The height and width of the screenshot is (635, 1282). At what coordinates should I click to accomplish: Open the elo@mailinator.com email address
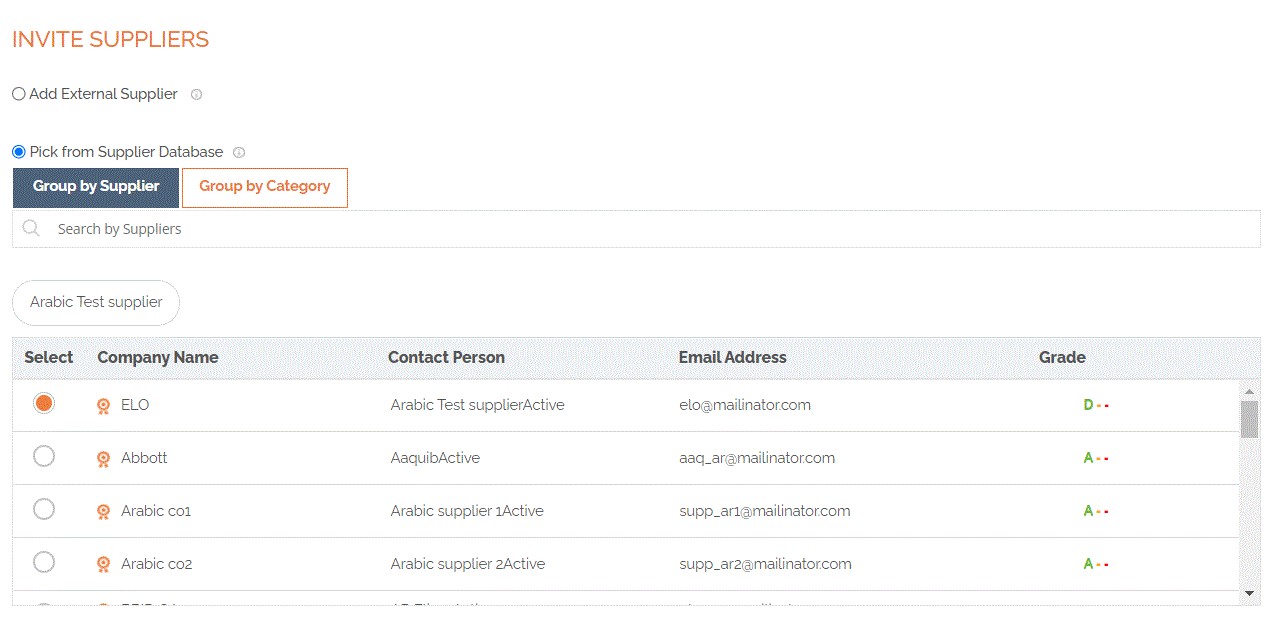[744, 405]
